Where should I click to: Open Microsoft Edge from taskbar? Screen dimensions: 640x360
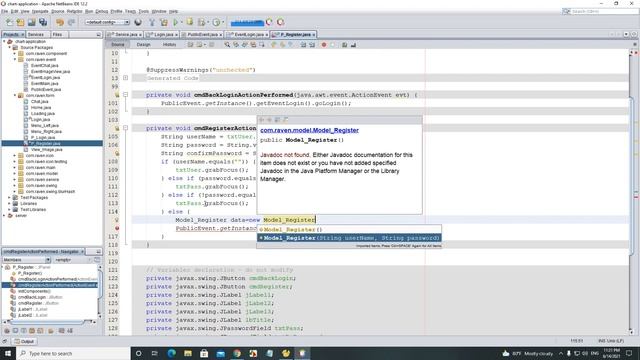[x=171, y=353]
